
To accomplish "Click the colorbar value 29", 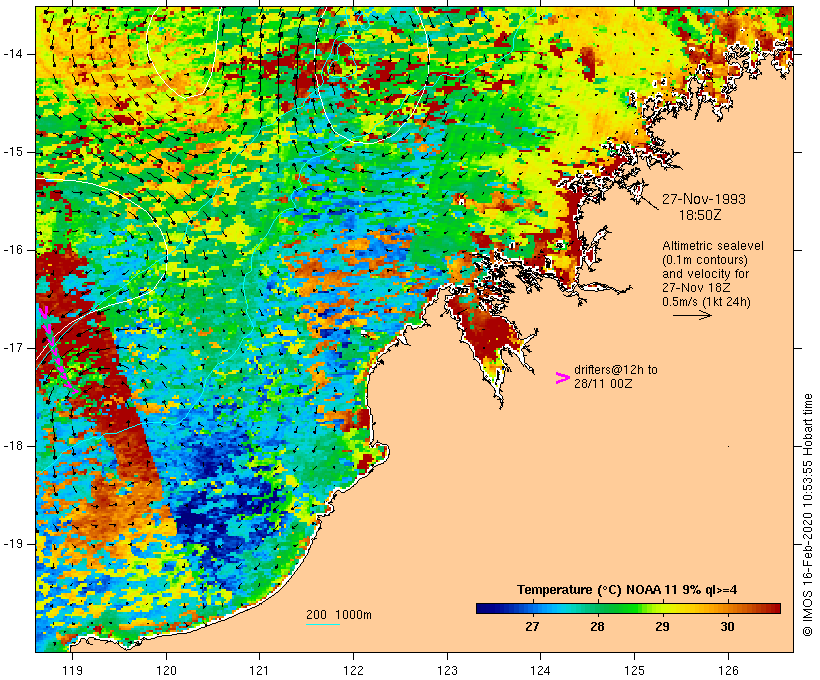I will point(662,627).
